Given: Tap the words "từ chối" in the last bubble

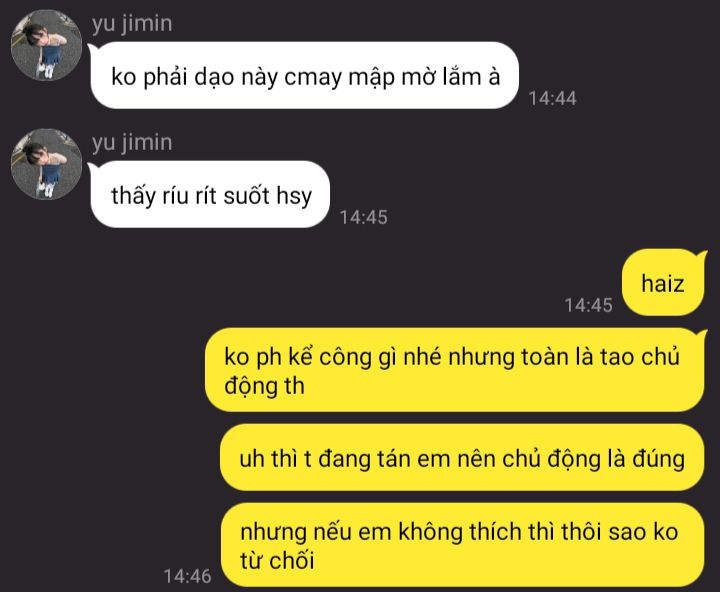Looking at the screenshot, I should pos(277,560).
